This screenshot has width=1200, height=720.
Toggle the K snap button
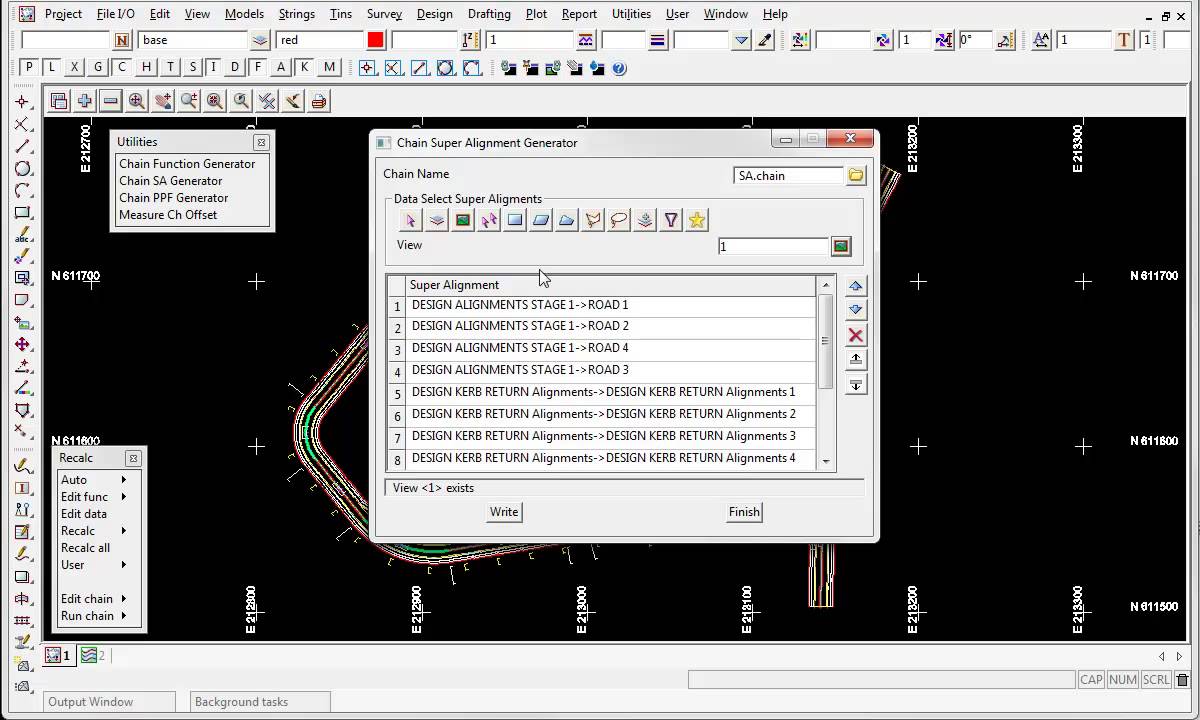[x=305, y=67]
